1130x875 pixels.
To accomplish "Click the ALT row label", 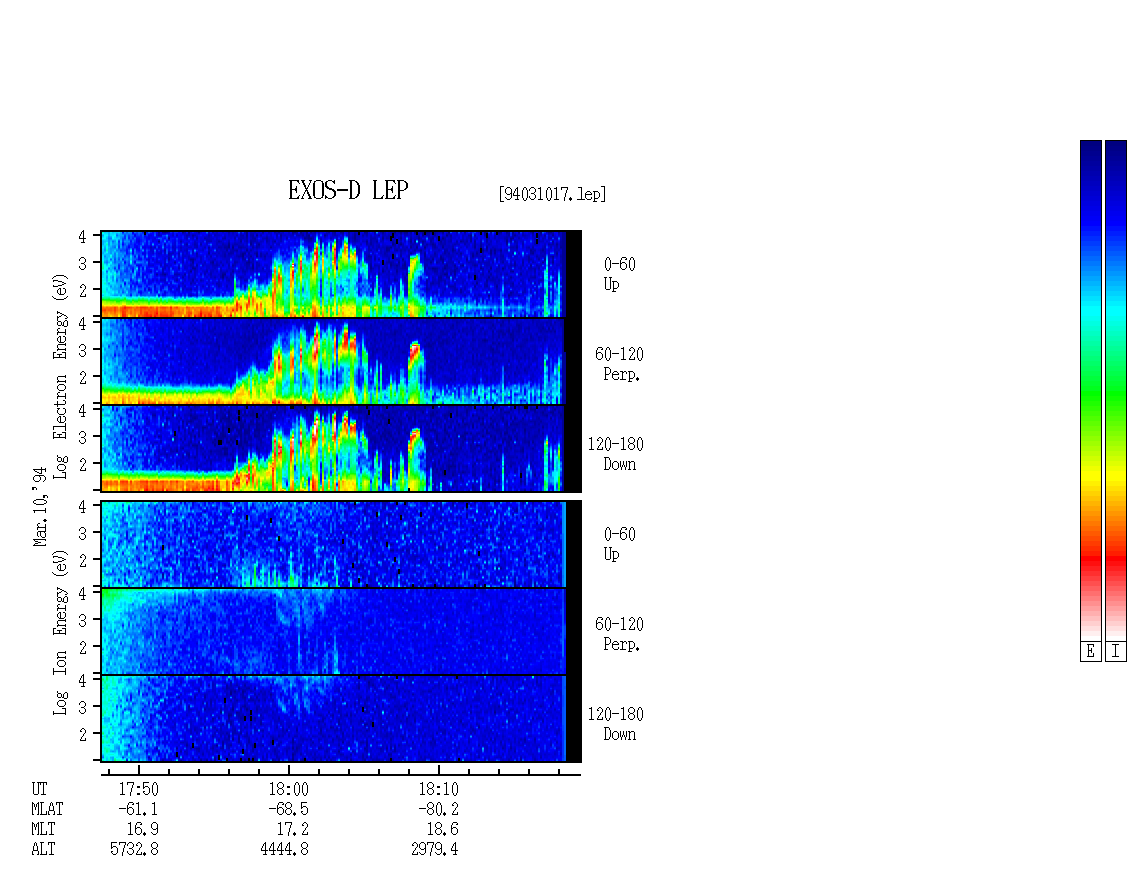I will pyautogui.click(x=43, y=850).
